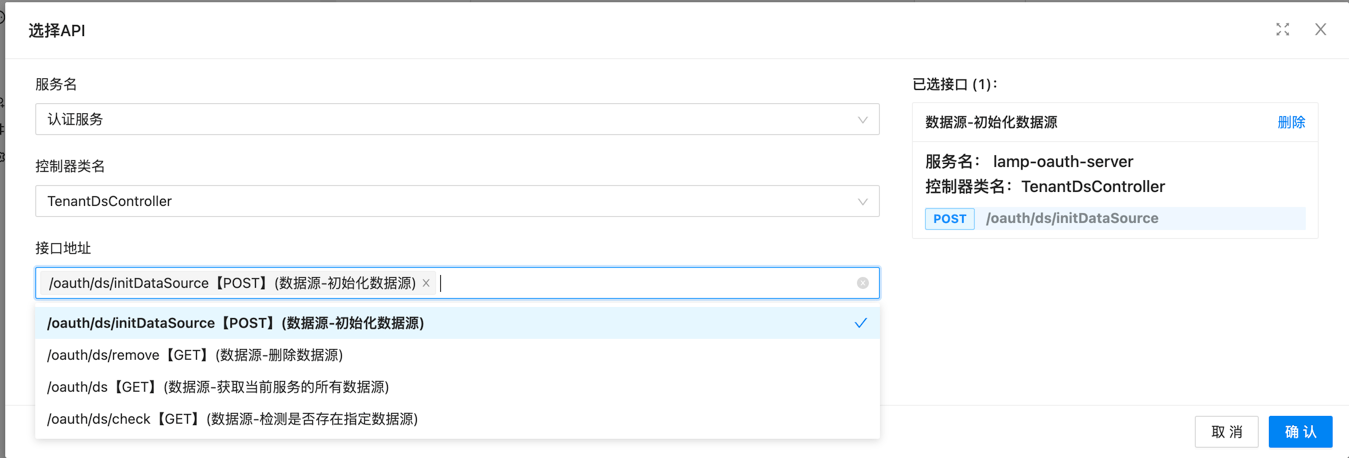The width and height of the screenshot is (1349, 458).
Task: Close the 选择API dialog with X icon
Action: [1320, 30]
